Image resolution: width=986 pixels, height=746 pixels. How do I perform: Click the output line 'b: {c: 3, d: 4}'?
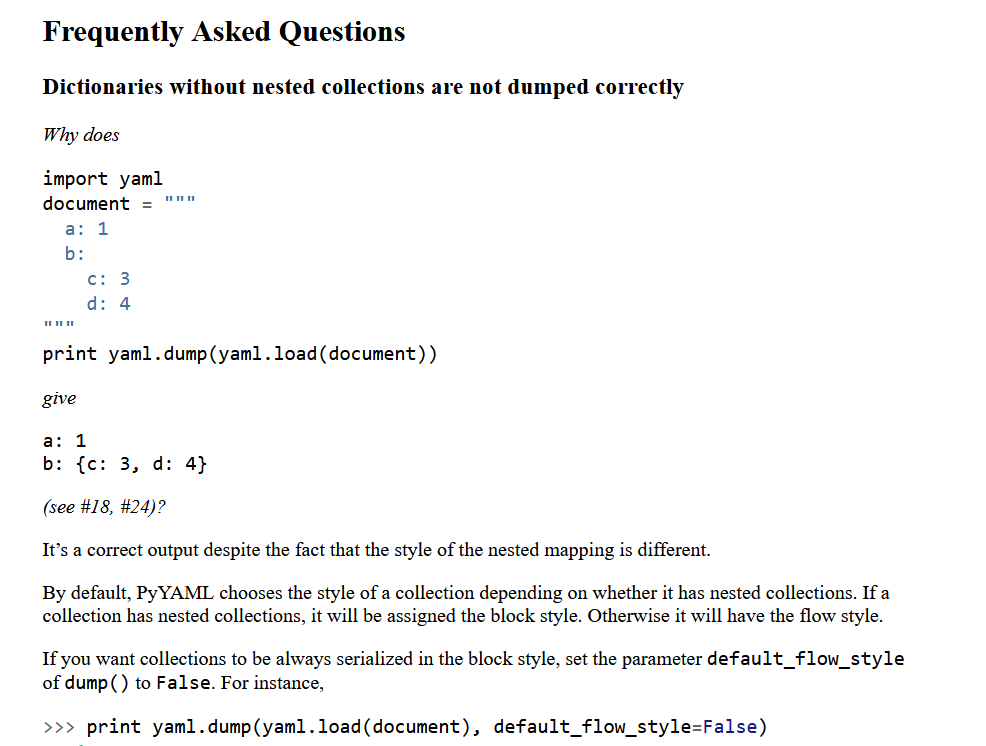pyautogui.click(x=125, y=465)
